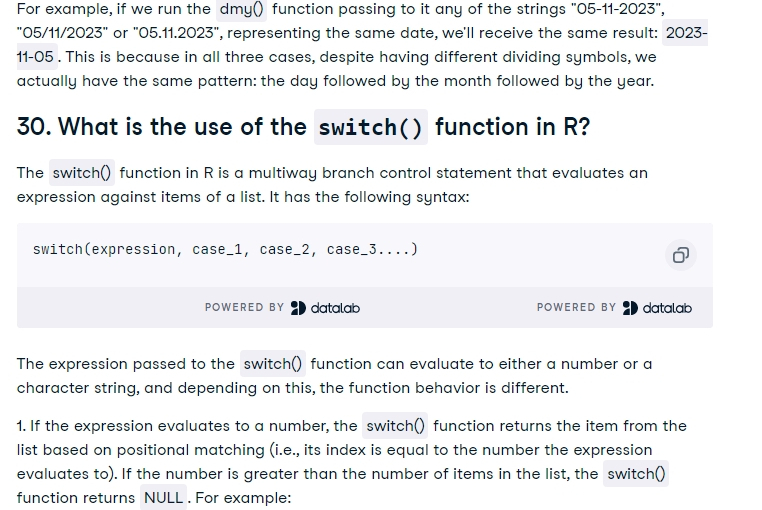
Task: Click switch() after 'expression passed to the'
Action: tap(273, 364)
